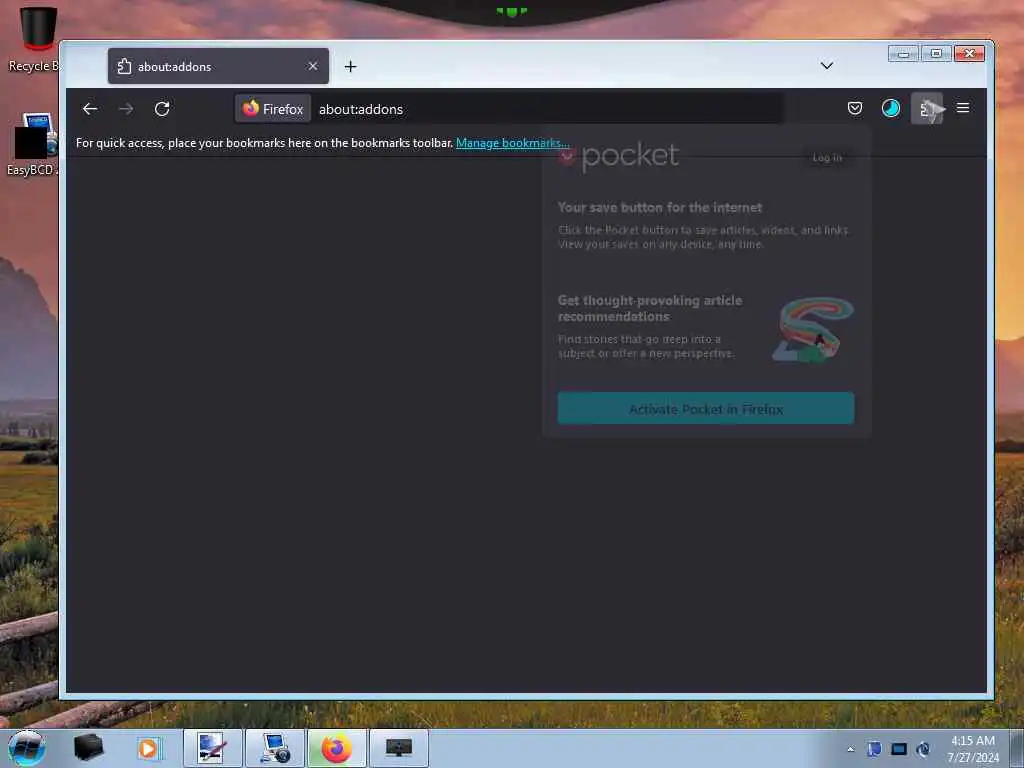Click Activate Pocket in Firefox button
The image size is (1024, 768).
pos(705,409)
